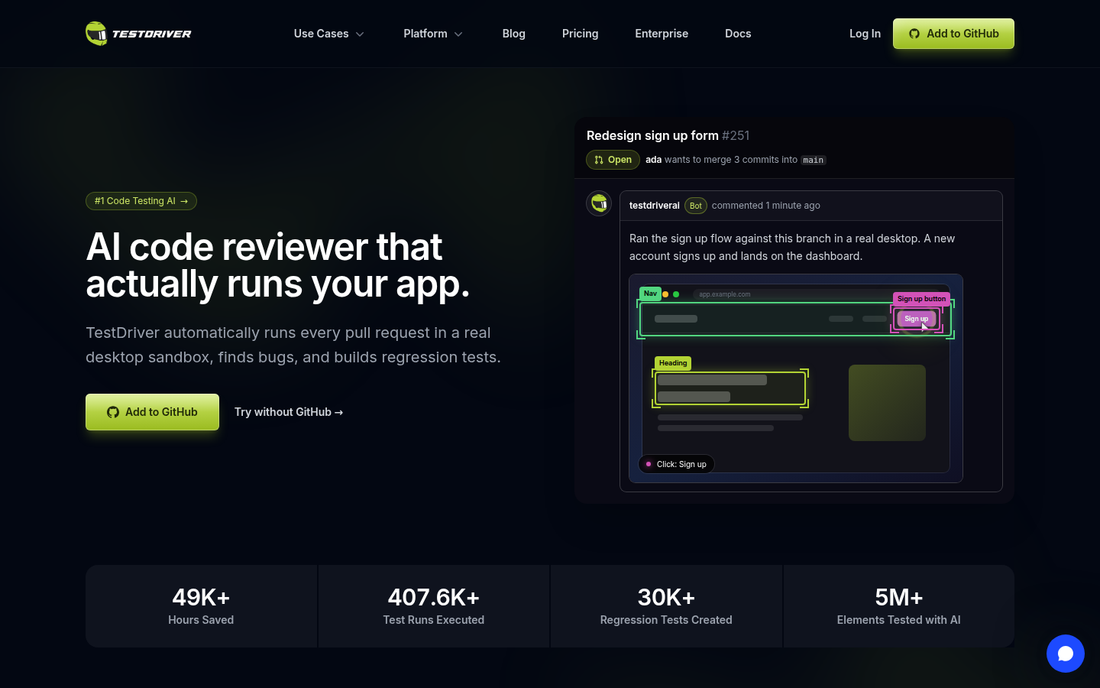Expand the Use Cases menu chevron
The height and width of the screenshot is (688, 1100).
[x=360, y=34]
